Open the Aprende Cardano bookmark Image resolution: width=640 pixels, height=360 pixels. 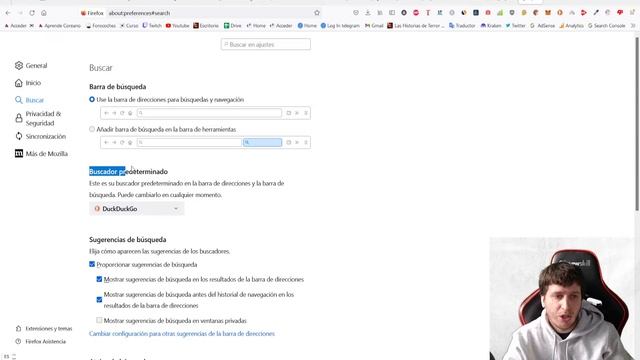point(60,26)
